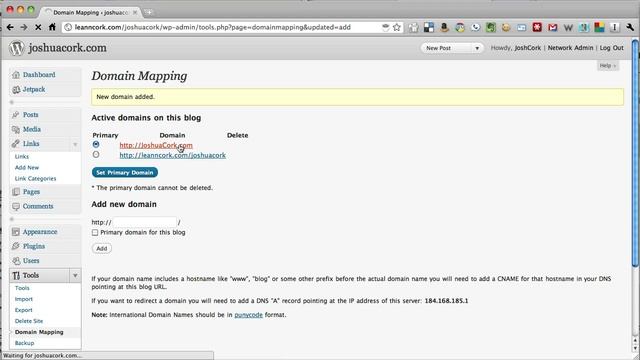Open Domain Mapping submenu item
The image size is (640, 360).
point(39,332)
